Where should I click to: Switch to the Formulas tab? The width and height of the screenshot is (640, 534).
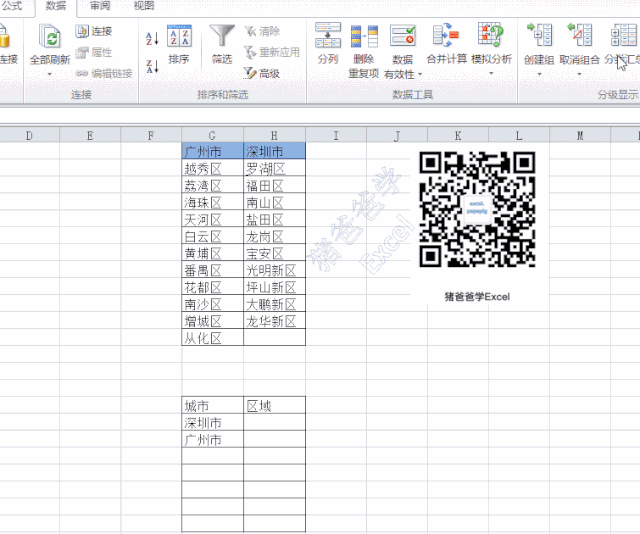pos(12,6)
